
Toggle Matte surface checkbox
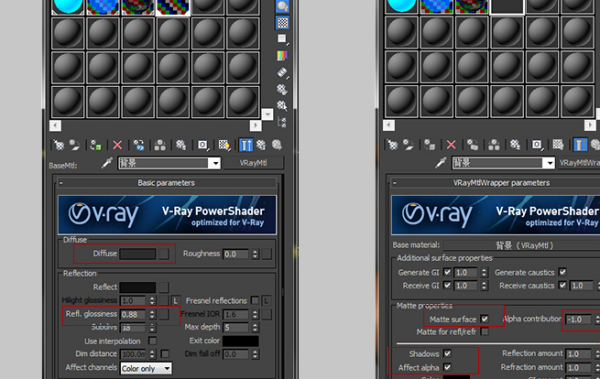tap(485, 319)
